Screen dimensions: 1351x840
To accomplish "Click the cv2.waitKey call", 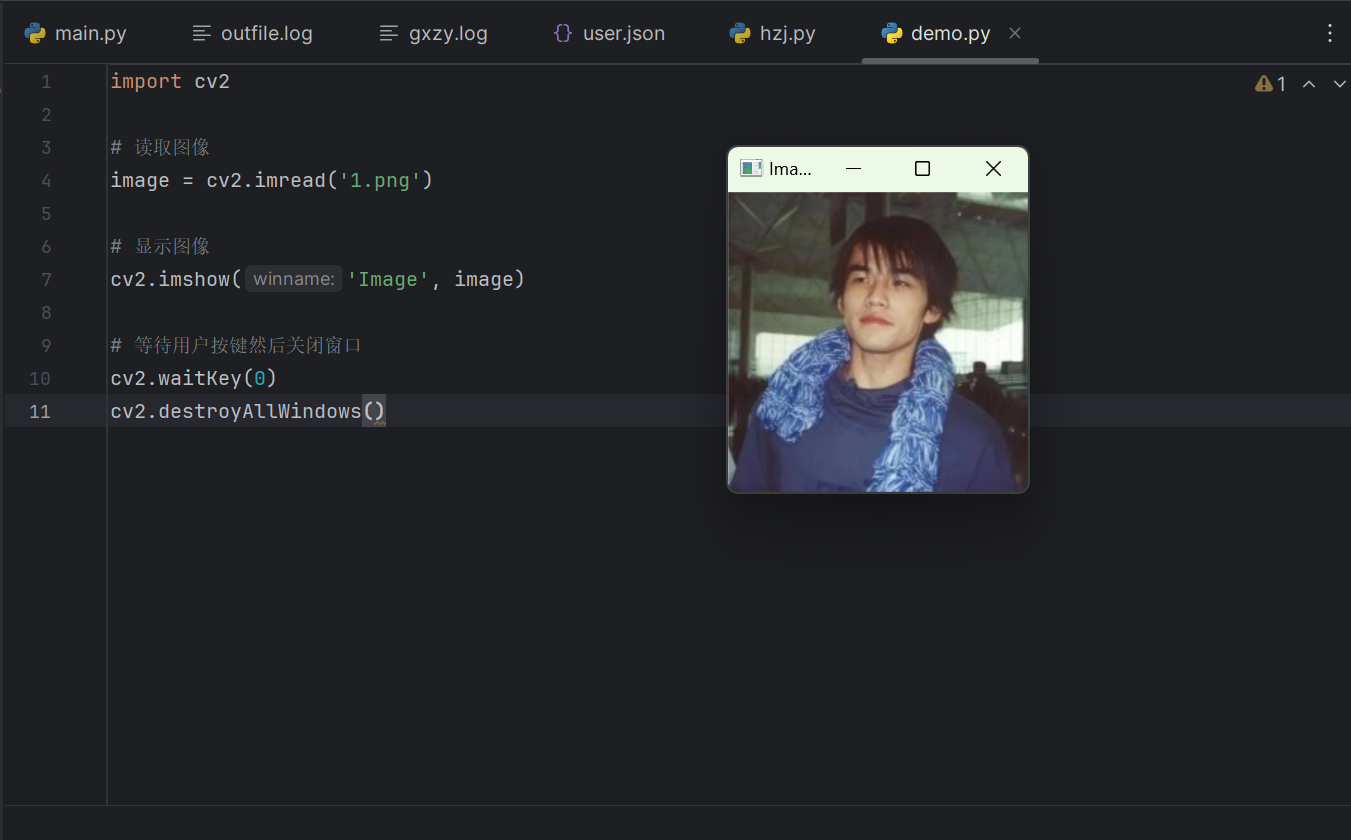I will 193,379.
